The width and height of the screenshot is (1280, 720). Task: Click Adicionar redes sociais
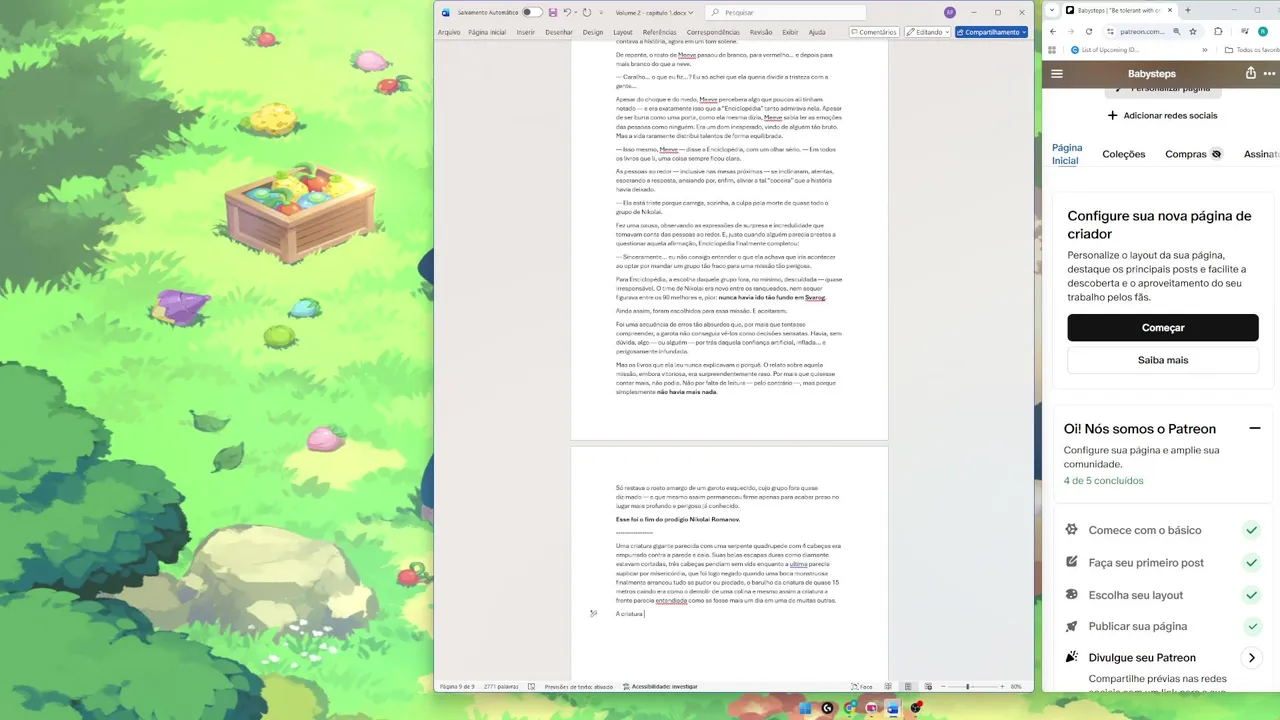(1162, 115)
